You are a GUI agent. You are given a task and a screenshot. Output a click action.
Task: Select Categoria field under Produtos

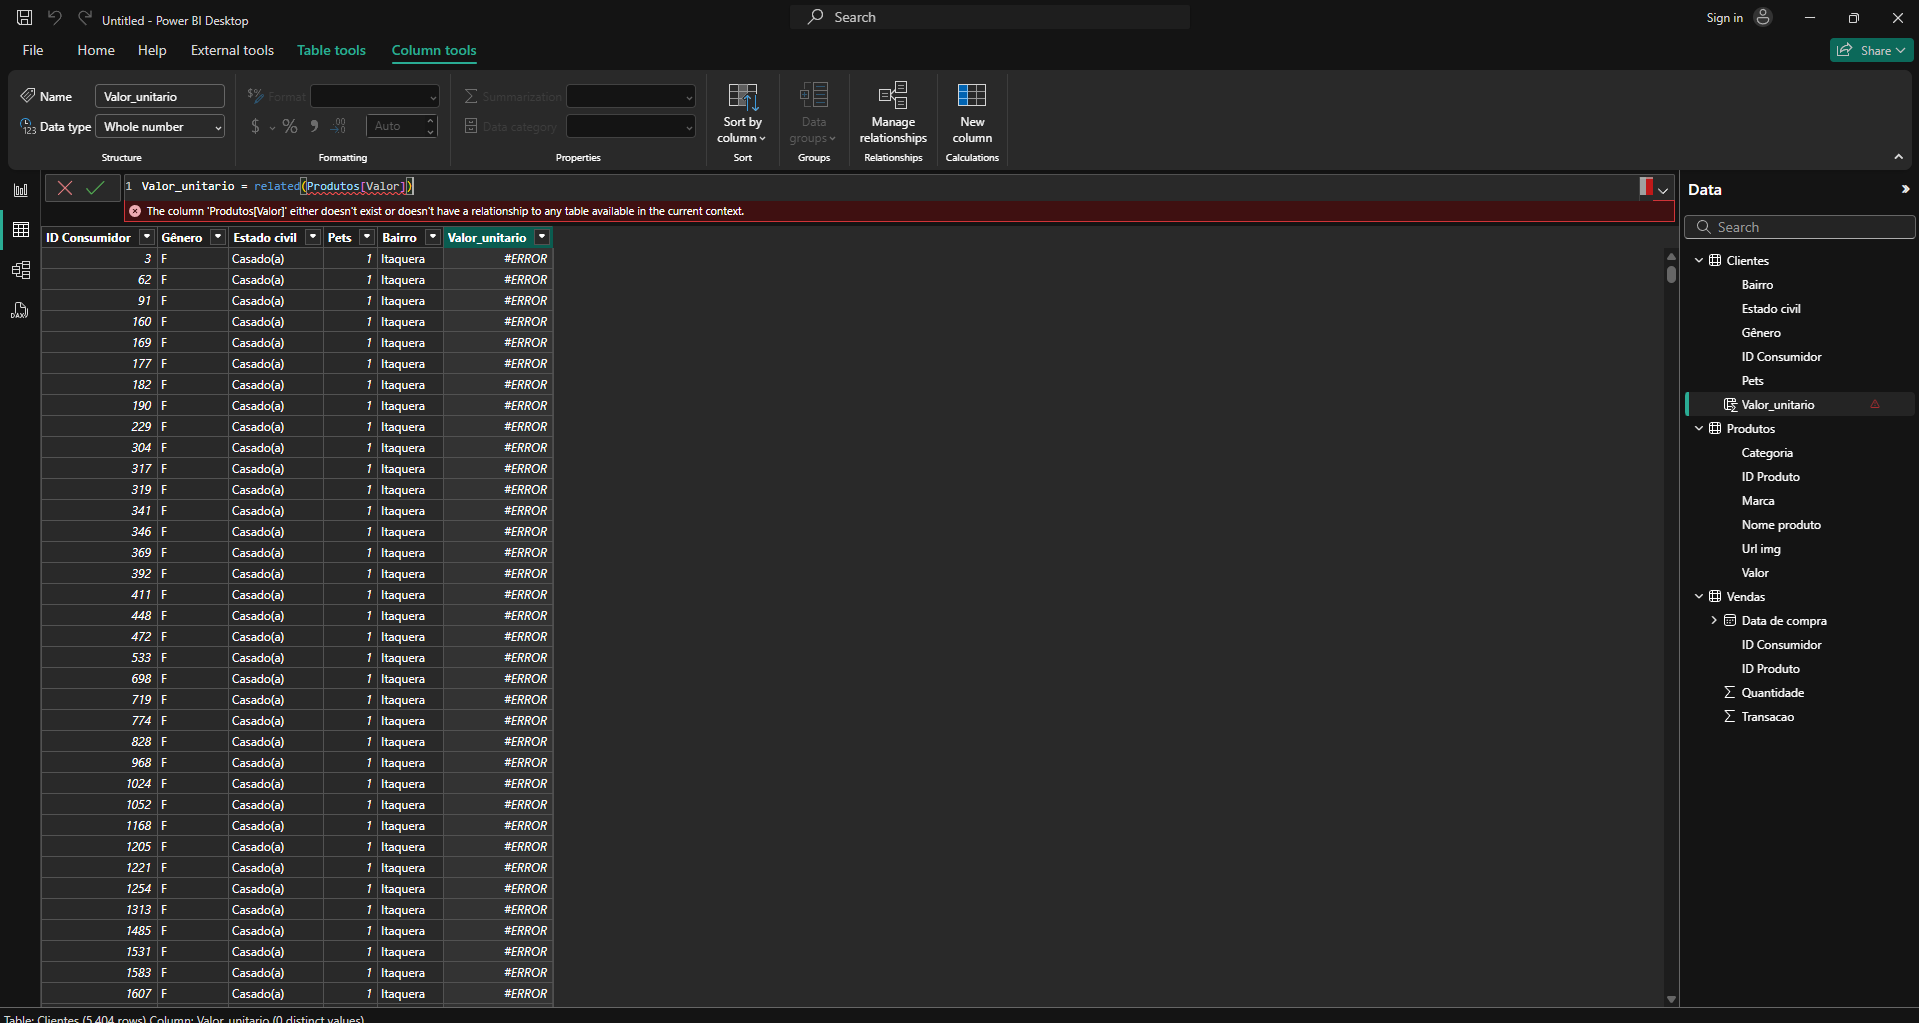coord(1767,452)
